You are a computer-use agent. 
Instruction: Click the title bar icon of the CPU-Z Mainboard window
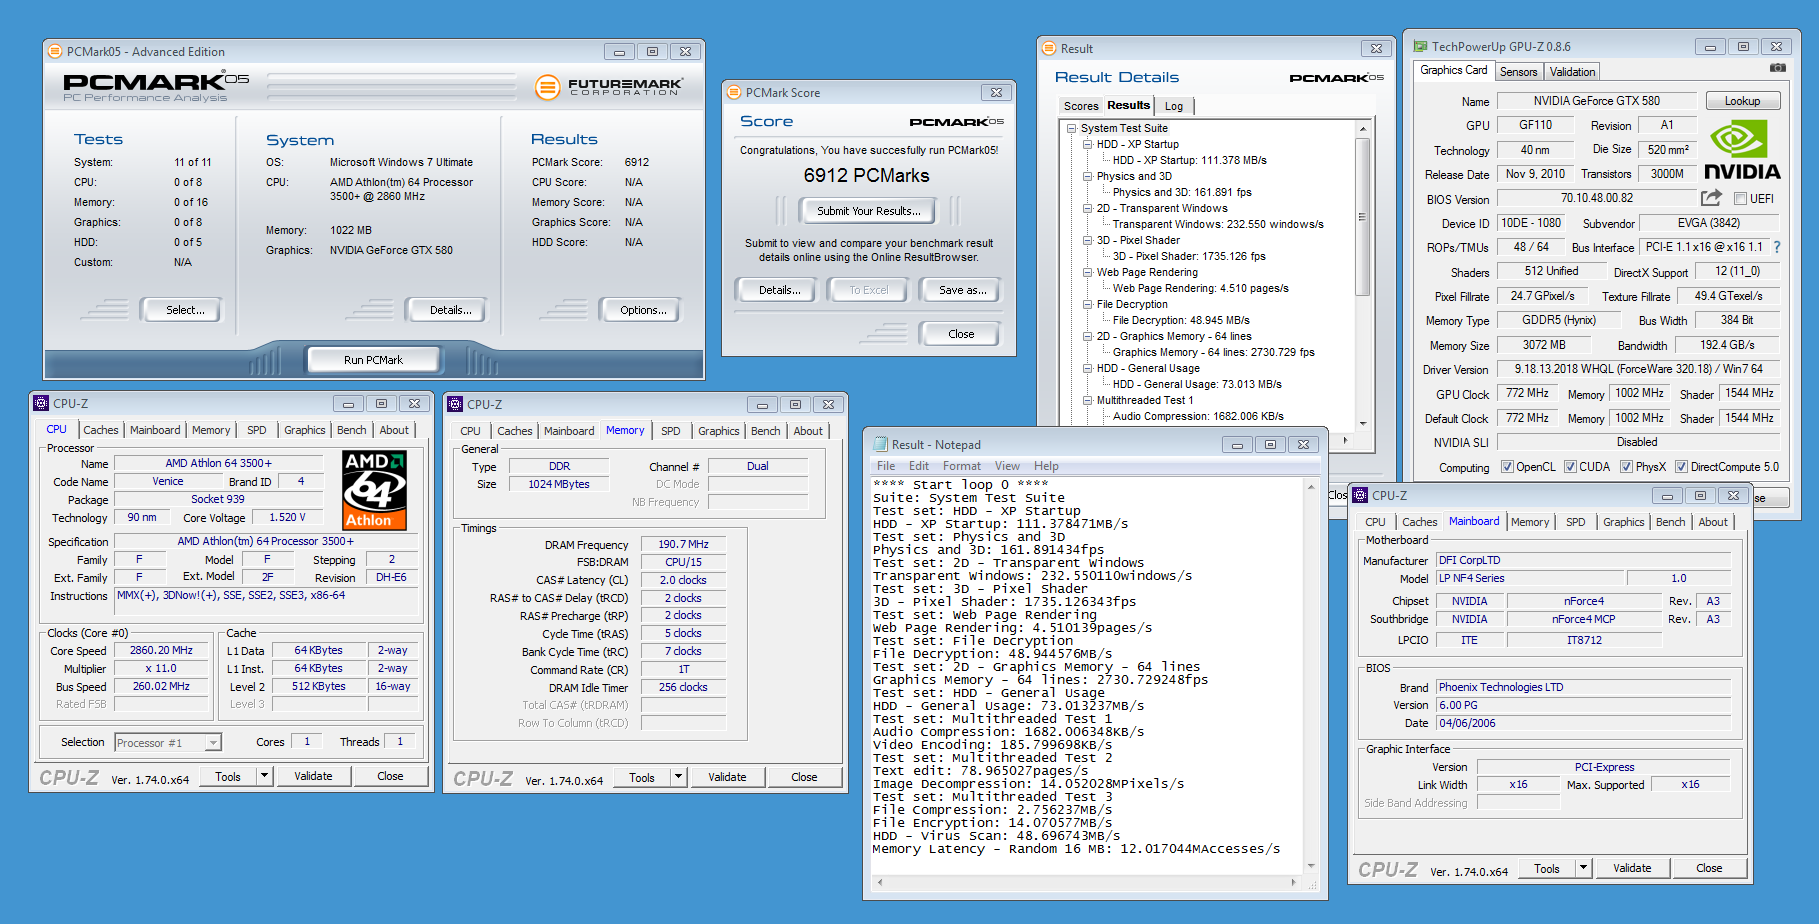click(x=1360, y=495)
